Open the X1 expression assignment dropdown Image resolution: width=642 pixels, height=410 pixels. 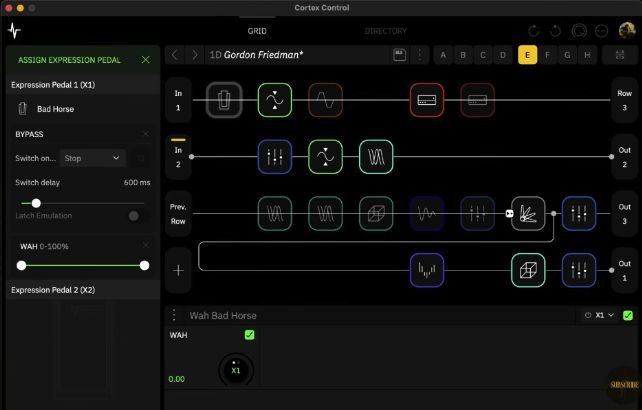coord(599,315)
